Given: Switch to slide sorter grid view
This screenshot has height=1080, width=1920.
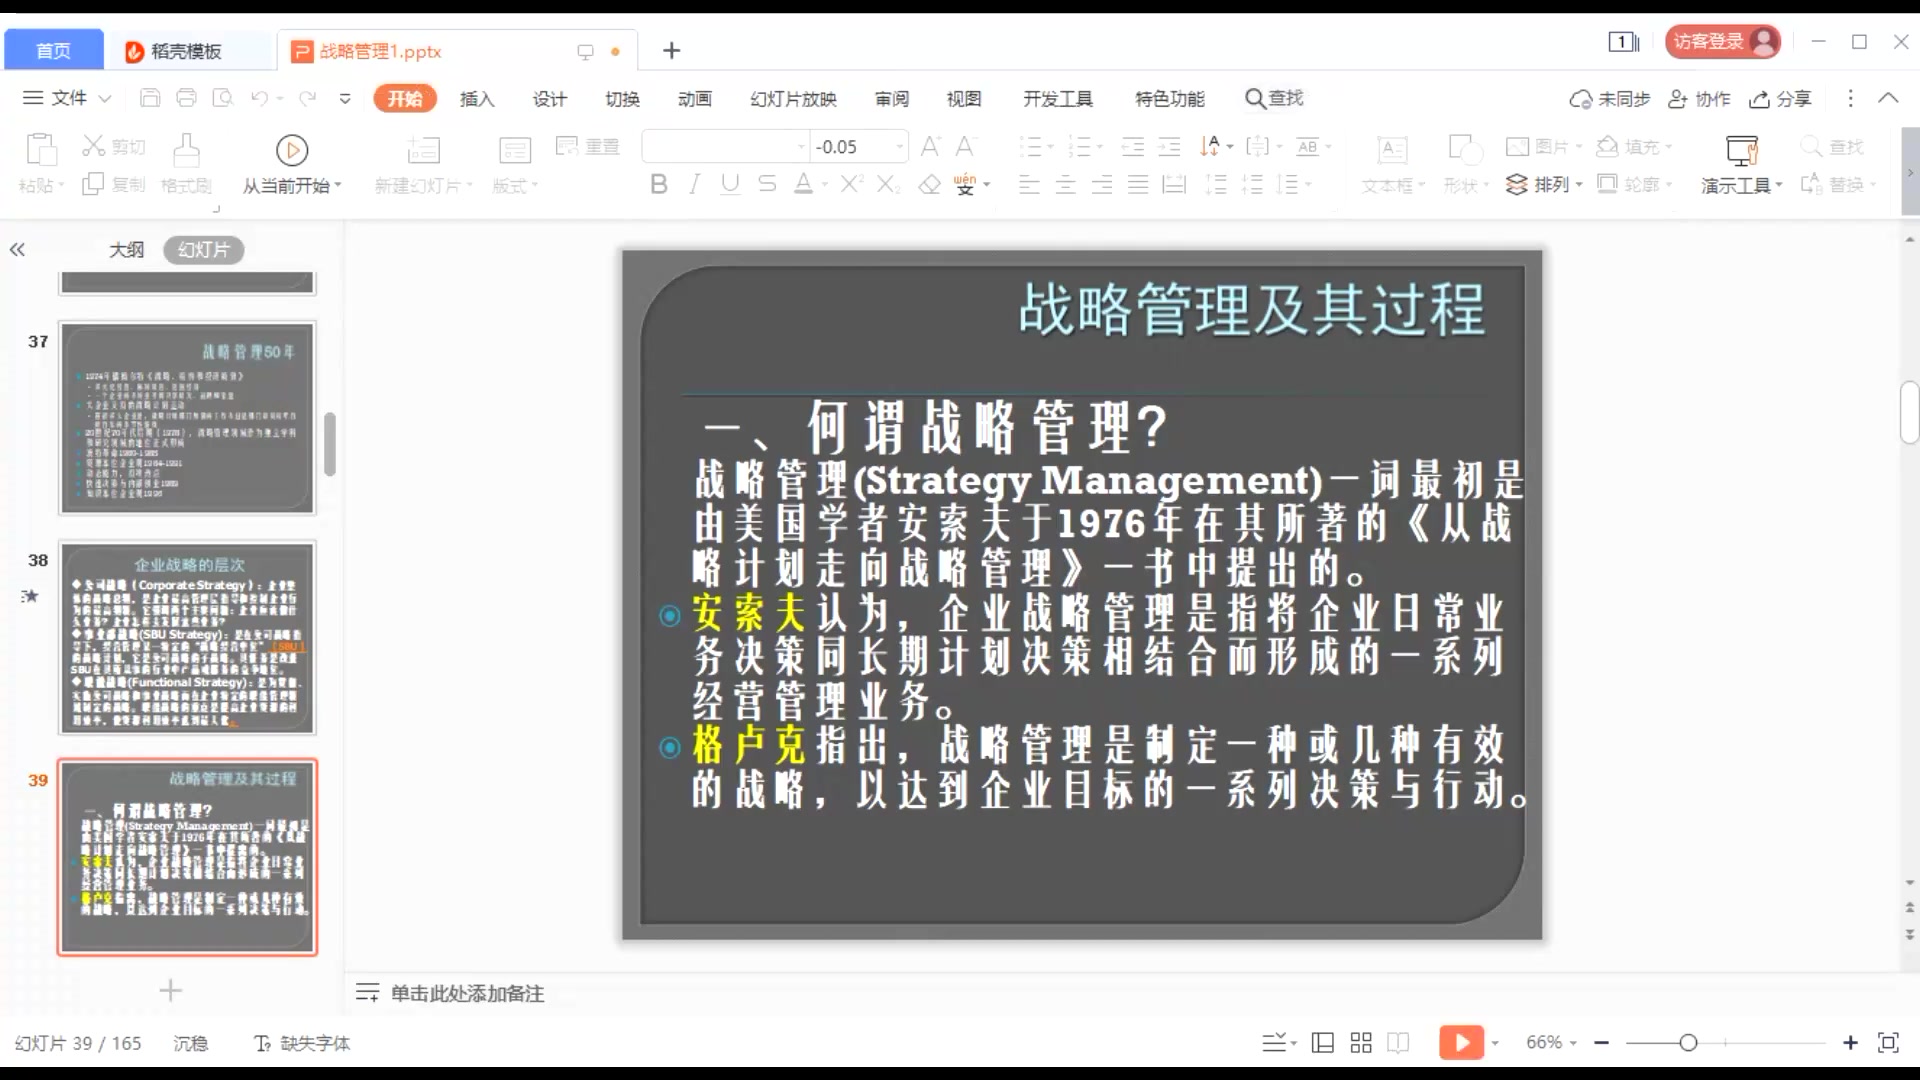Looking at the screenshot, I should (x=1361, y=1043).
